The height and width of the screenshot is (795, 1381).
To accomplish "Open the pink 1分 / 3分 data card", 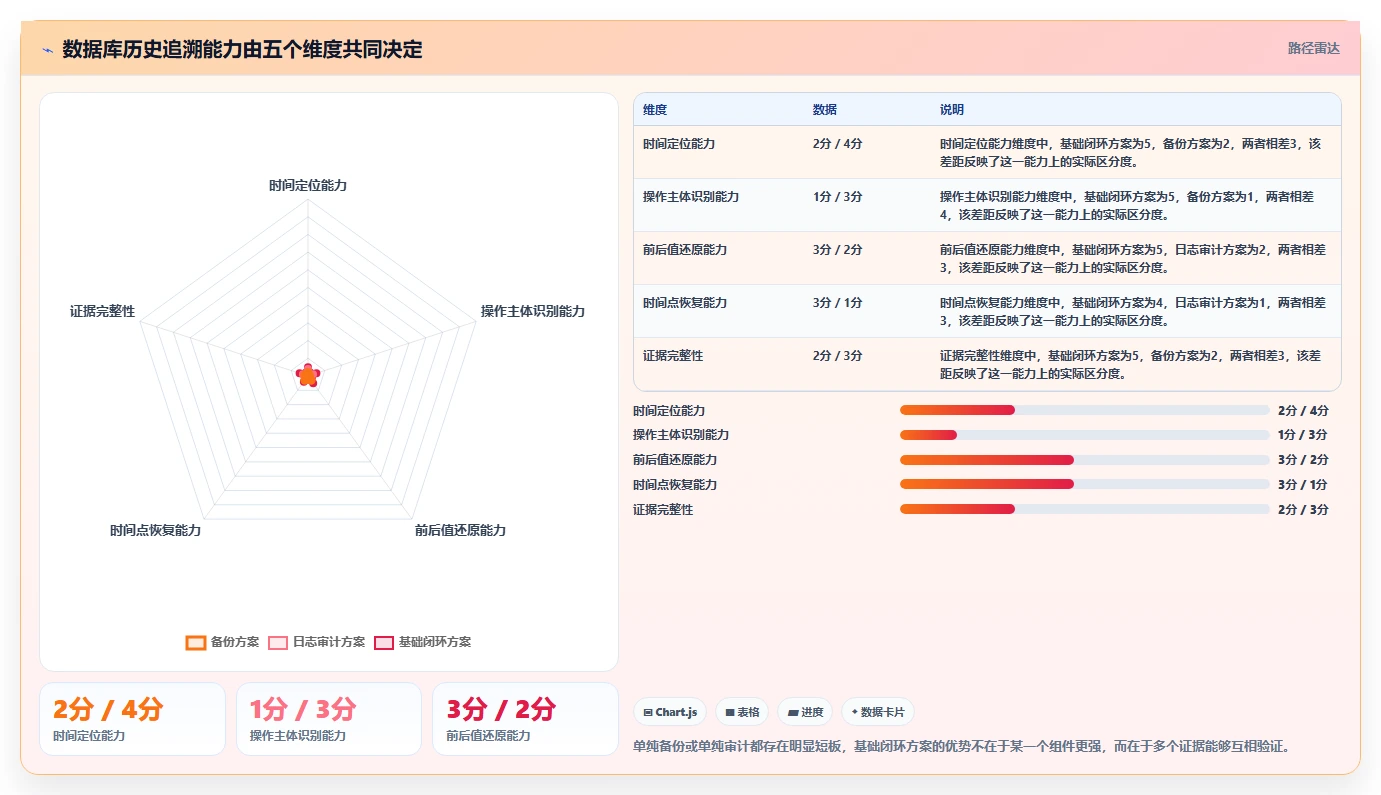I will tap(329, 719).
